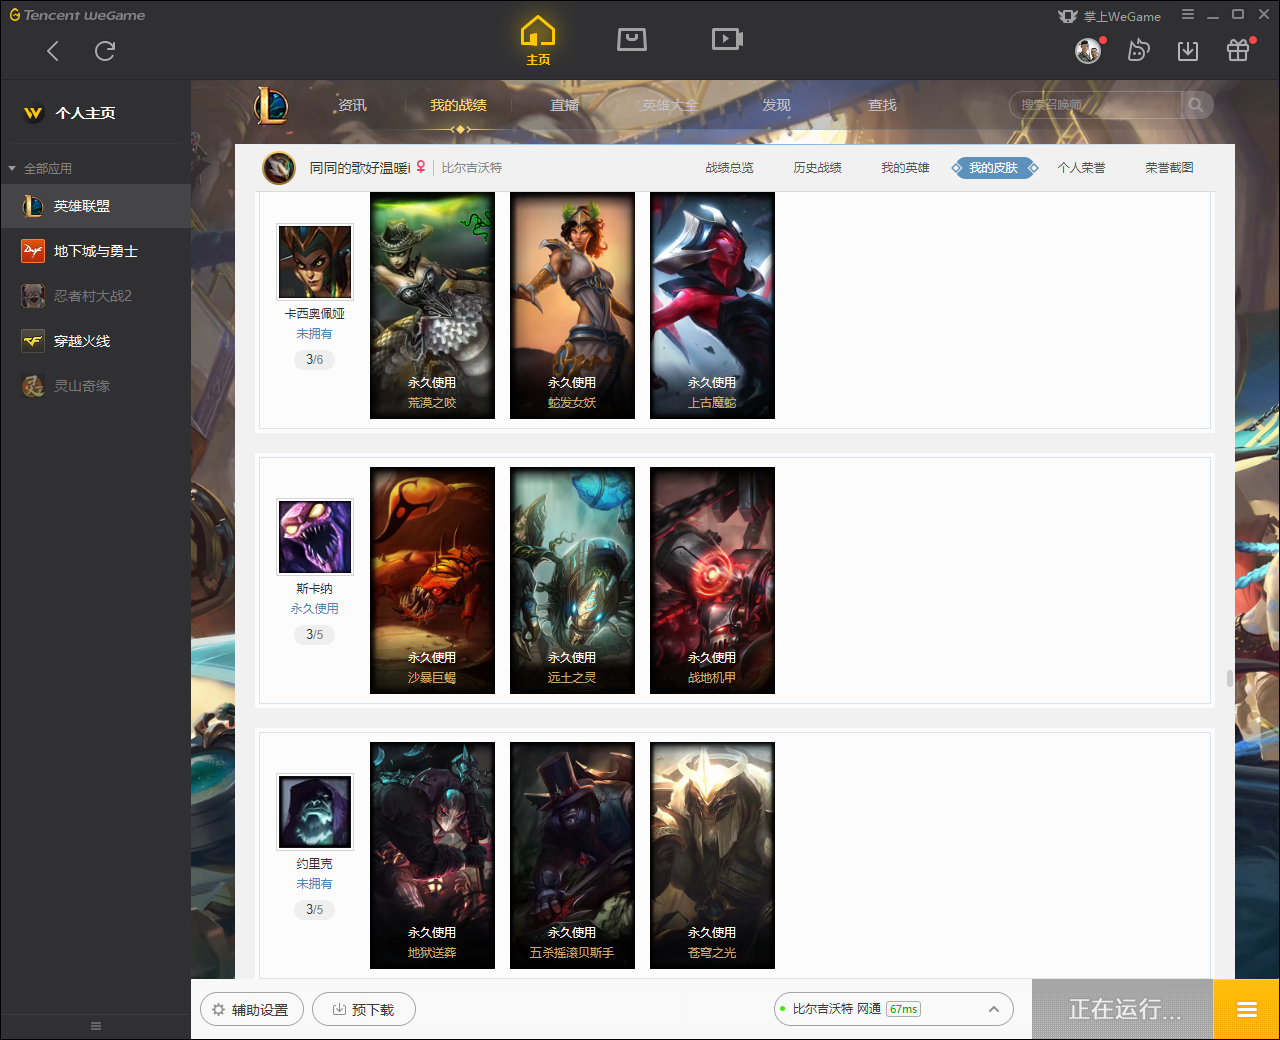Click the 斯卡纳 champion portrait
The height and width of the screenshot is (1040, 1280).
coord(315,537)
